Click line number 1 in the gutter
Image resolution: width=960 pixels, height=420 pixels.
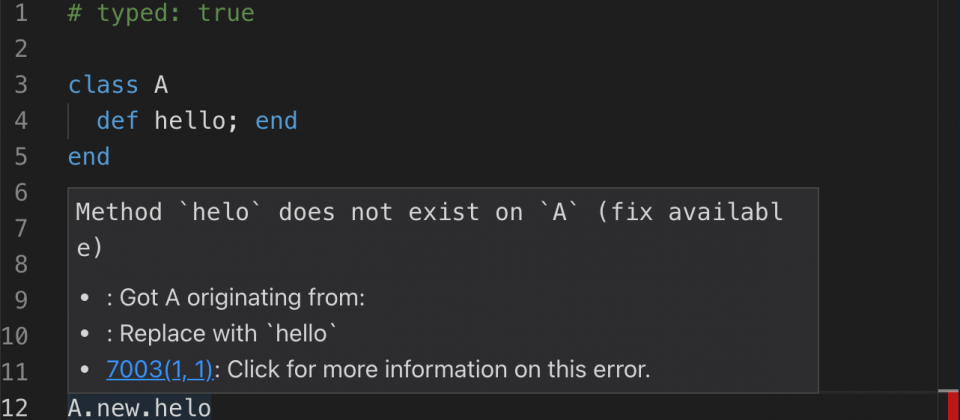(x=20, y=13)
